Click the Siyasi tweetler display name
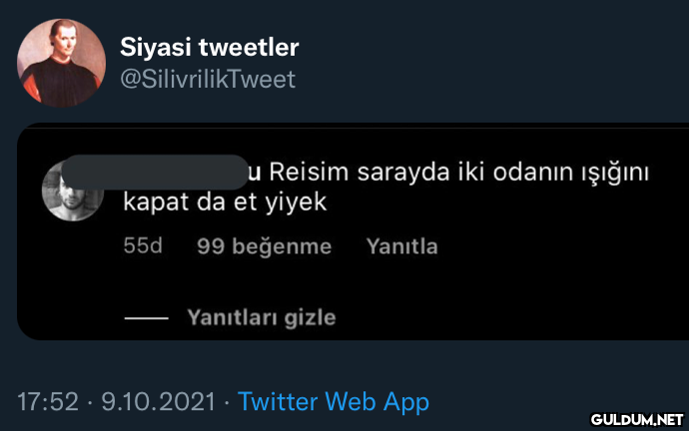The image size is (689, 431). (x=210, y=47)
